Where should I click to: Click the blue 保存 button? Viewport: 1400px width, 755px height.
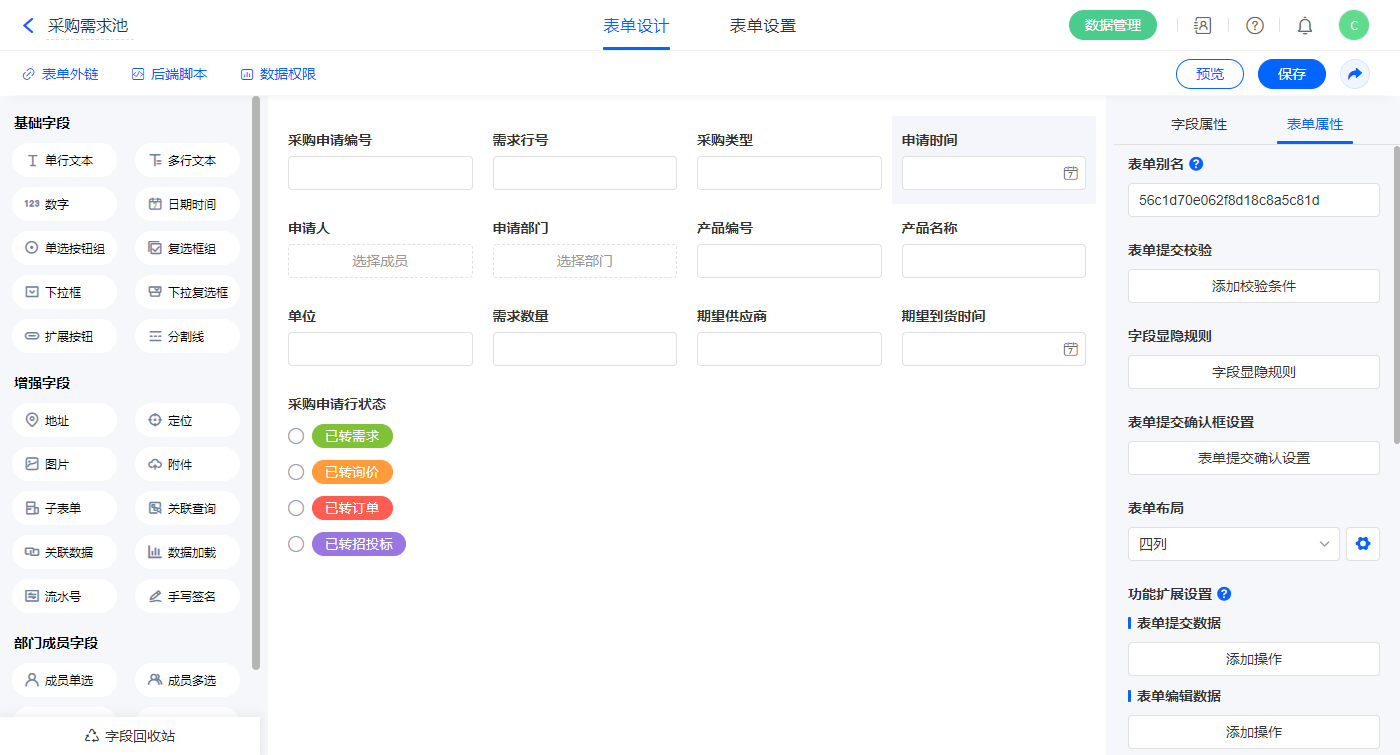[x=1291, y=74]
